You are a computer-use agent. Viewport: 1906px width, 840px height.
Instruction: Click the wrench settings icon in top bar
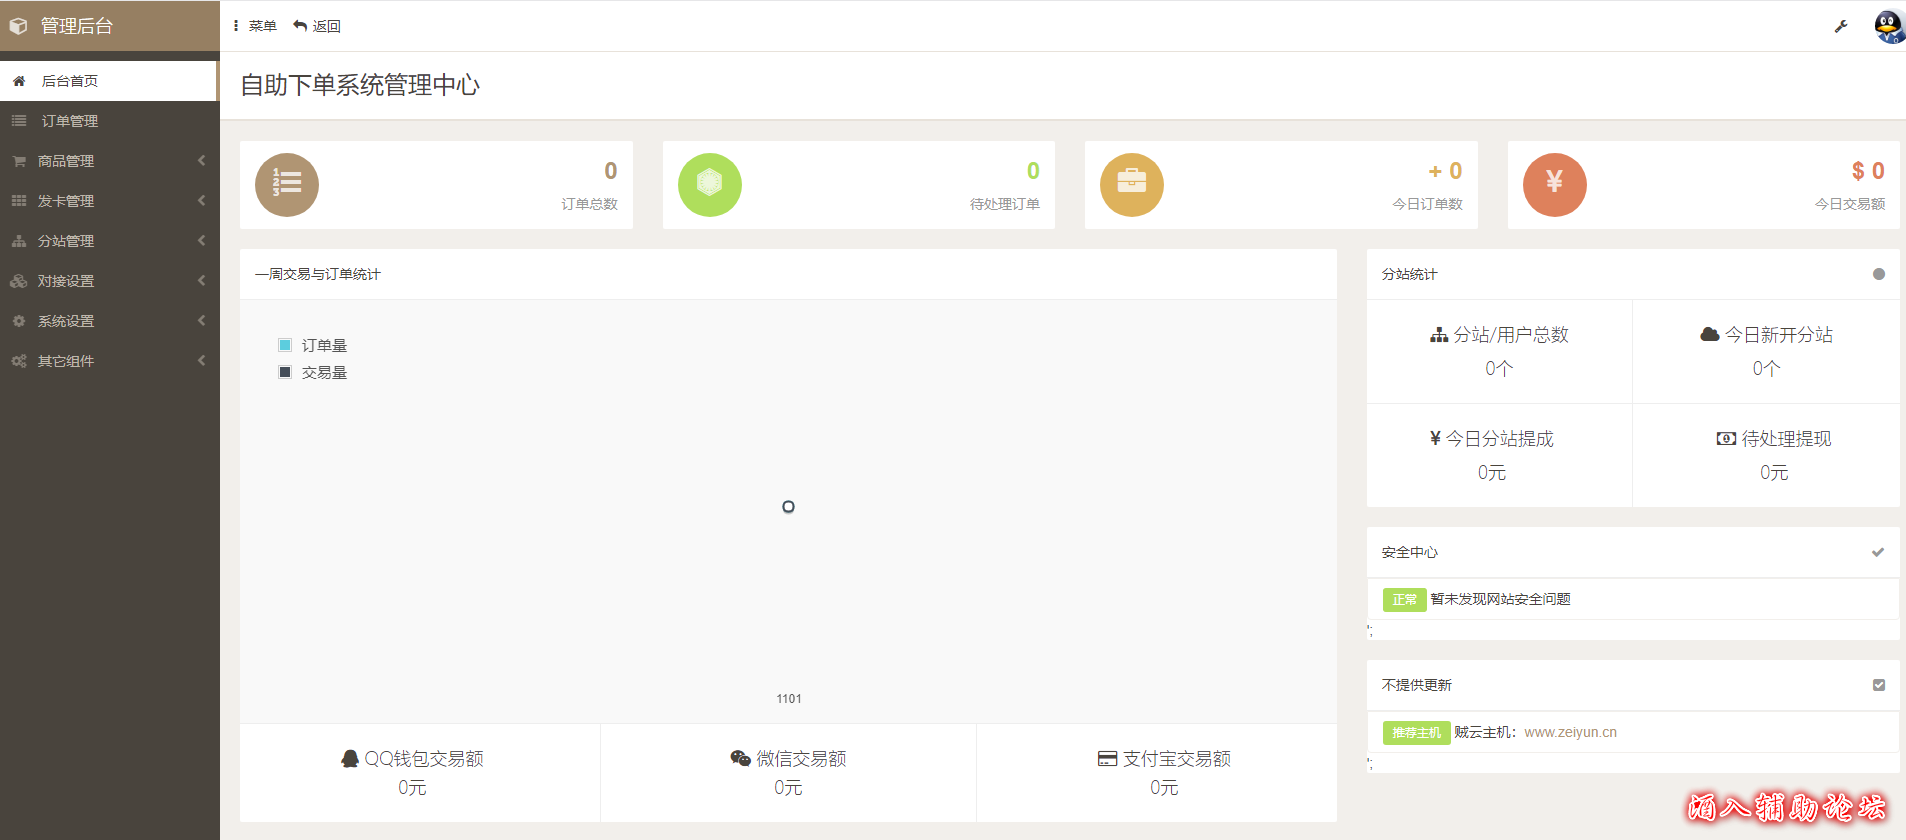(x=1840, y=27)
